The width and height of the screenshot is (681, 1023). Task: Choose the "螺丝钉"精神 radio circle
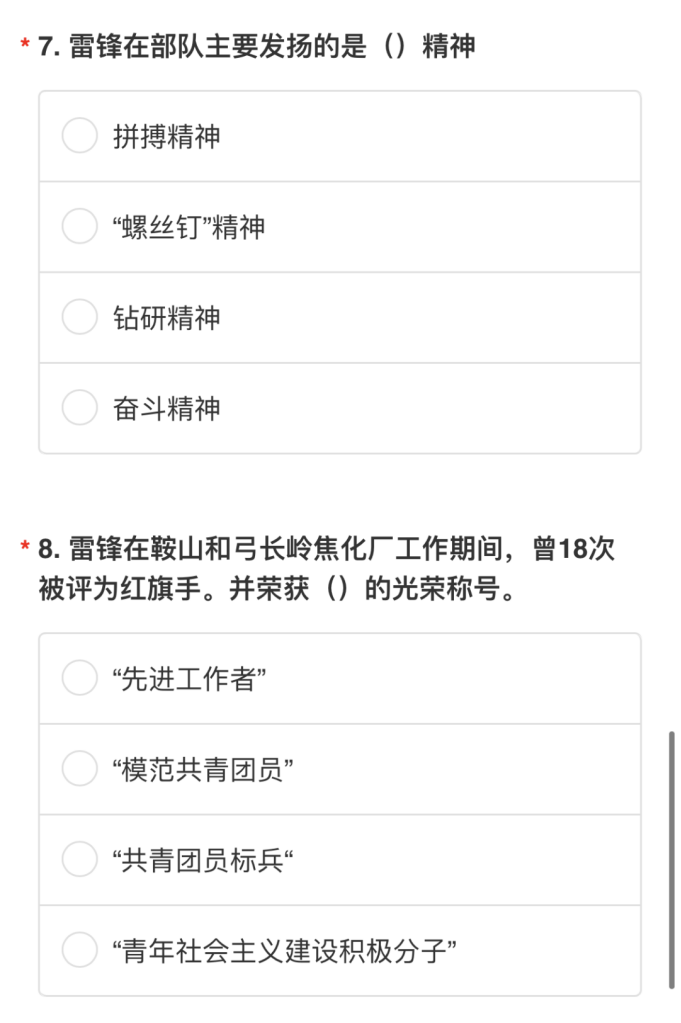pos(80,227)
